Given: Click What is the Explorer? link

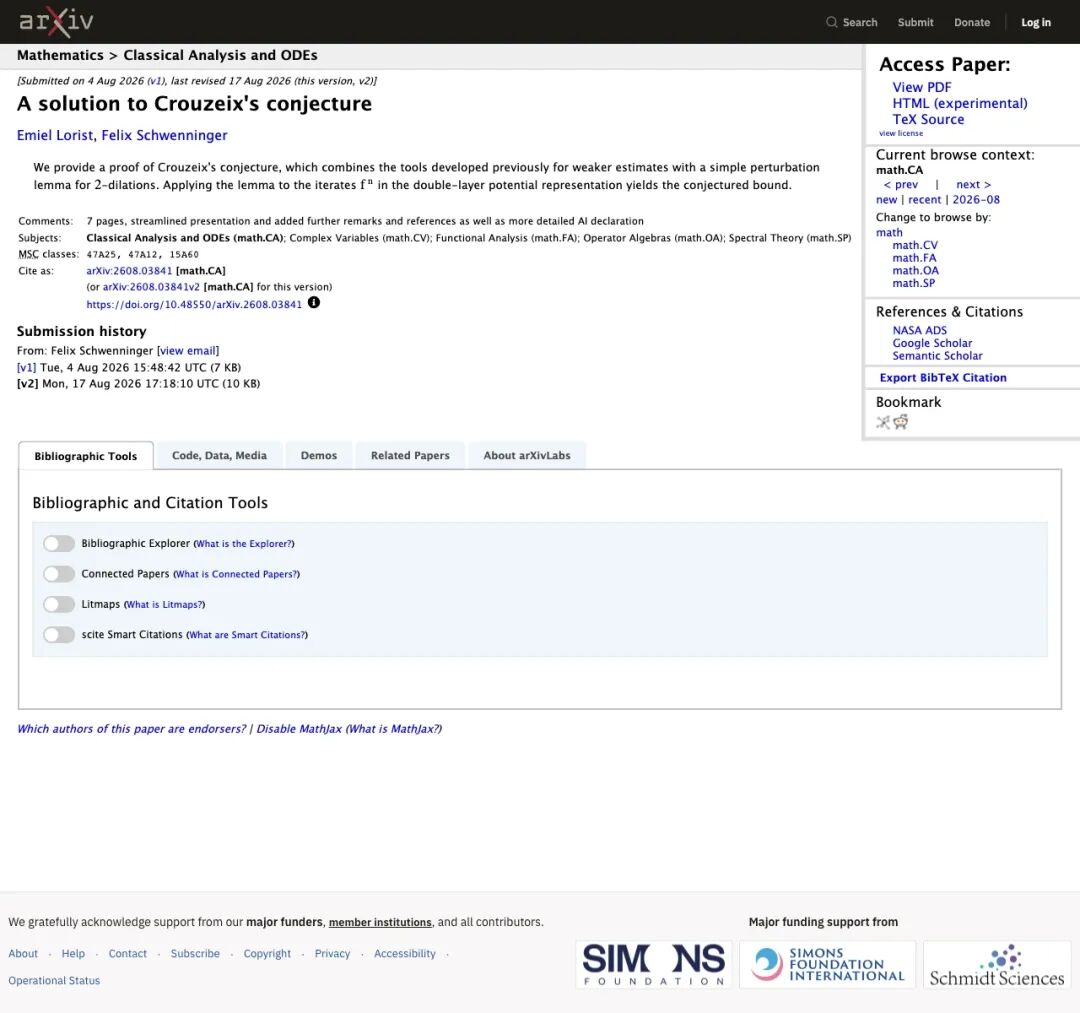Looking at the screenshot, I should pyautogui.click(x=244, y=544).
